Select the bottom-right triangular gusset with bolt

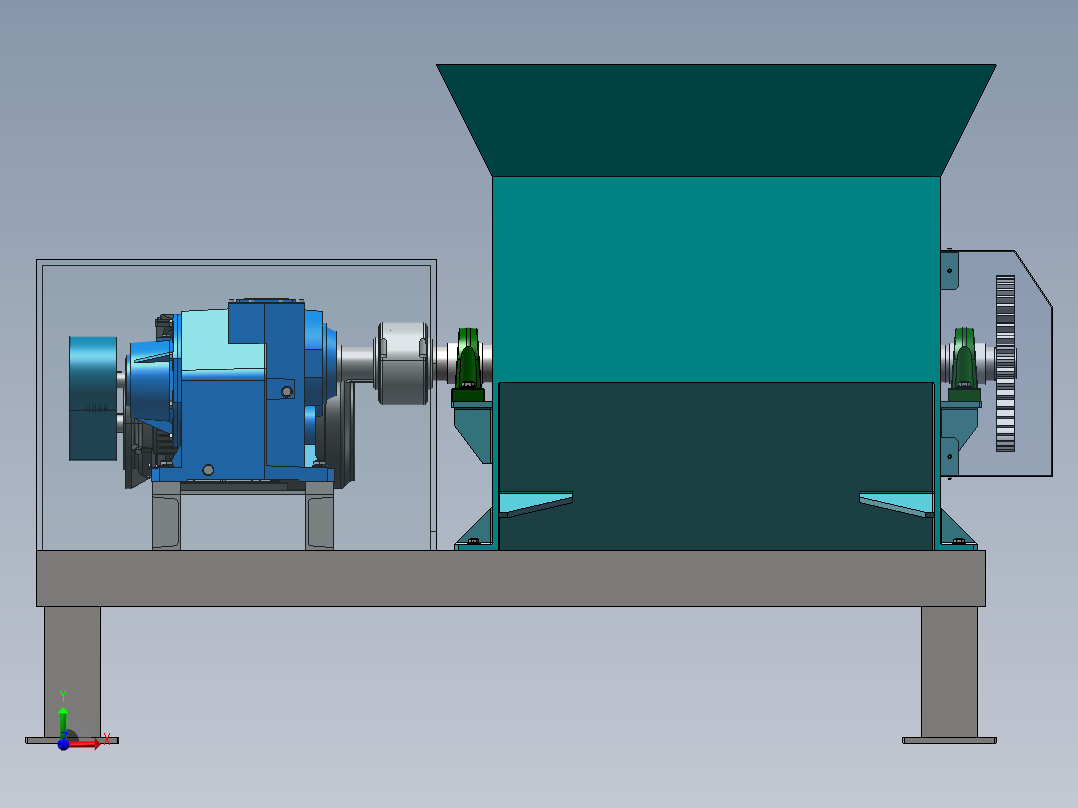(958, 531)
